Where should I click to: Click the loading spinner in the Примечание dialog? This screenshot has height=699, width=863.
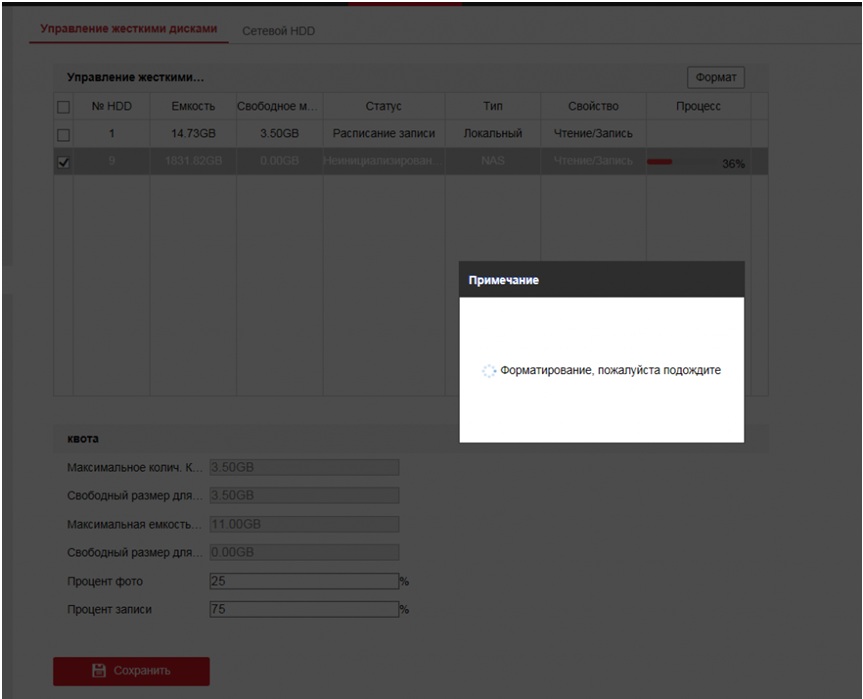488,370
